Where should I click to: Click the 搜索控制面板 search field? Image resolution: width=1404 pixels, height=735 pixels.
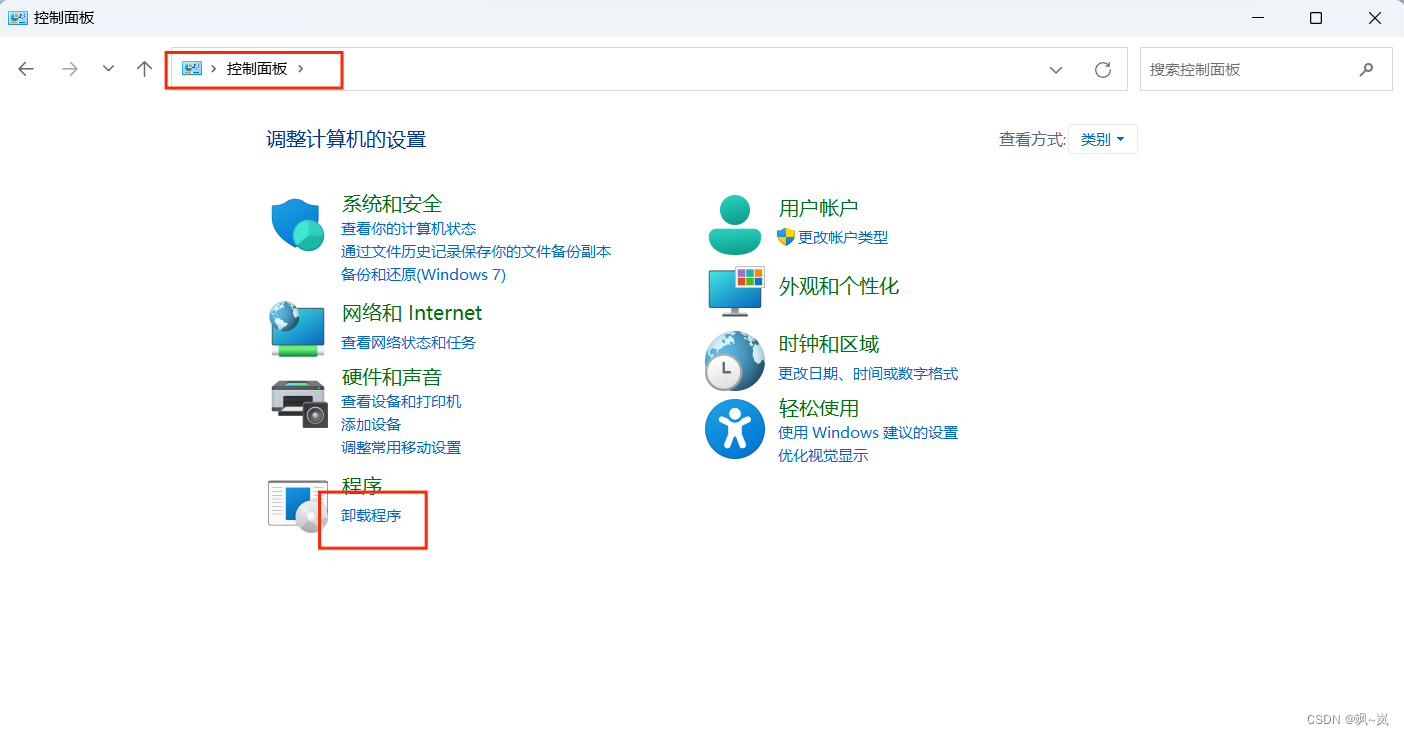point(1266,69)
